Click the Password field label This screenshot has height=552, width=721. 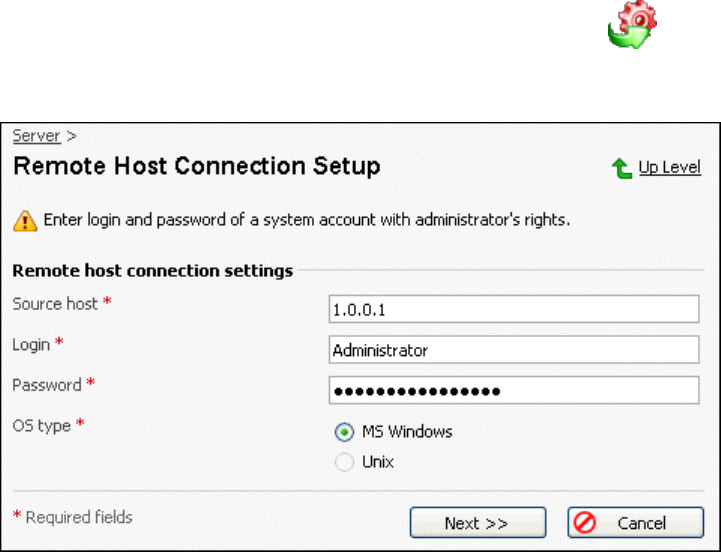coord(46,384)
